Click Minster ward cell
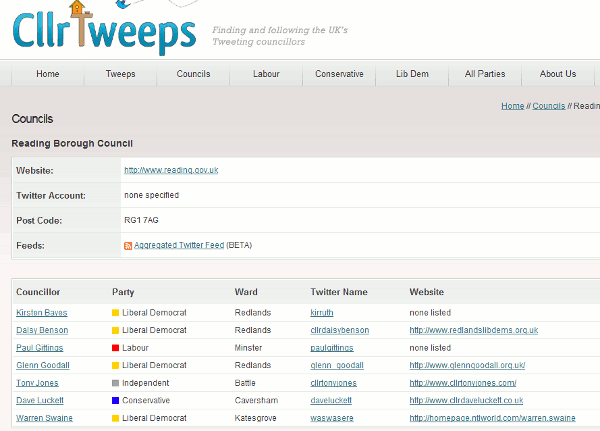 (248, 348)
